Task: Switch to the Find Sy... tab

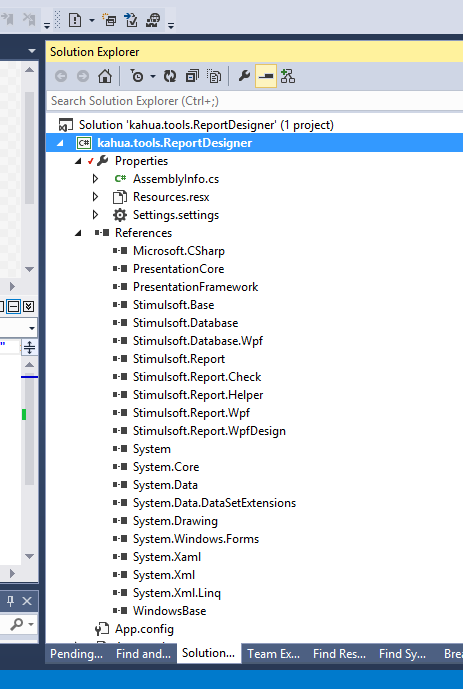Action: (402, 654)
